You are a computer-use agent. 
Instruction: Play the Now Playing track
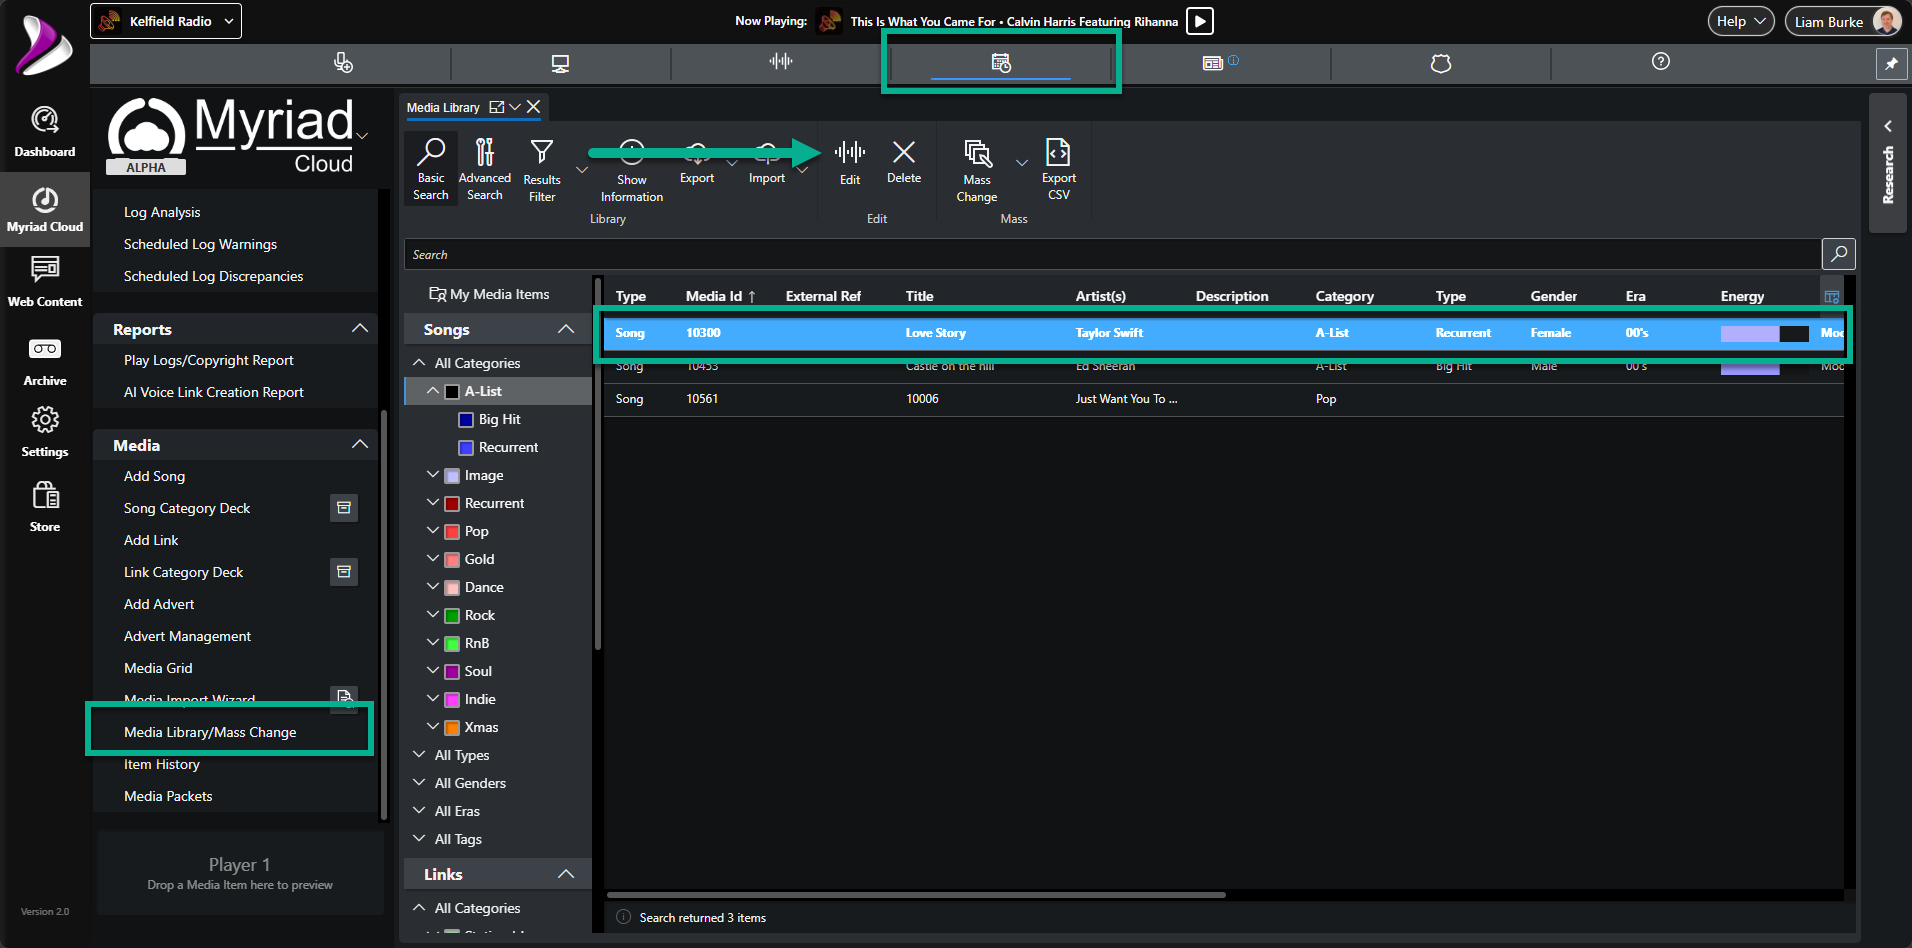pos(1200,21)
